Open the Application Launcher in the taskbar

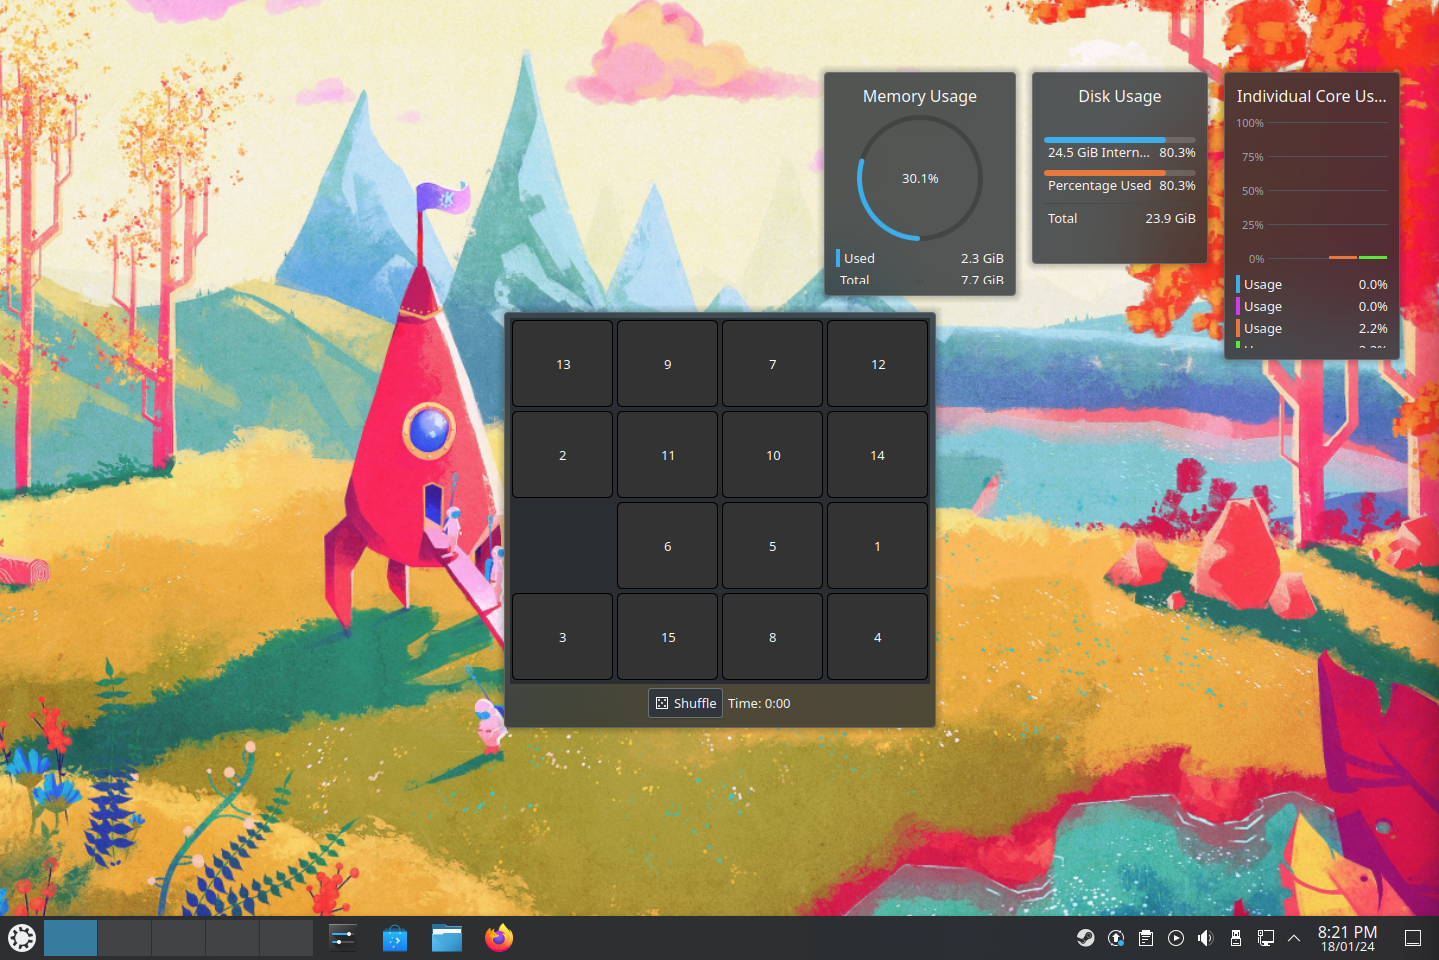click(22, 938)
